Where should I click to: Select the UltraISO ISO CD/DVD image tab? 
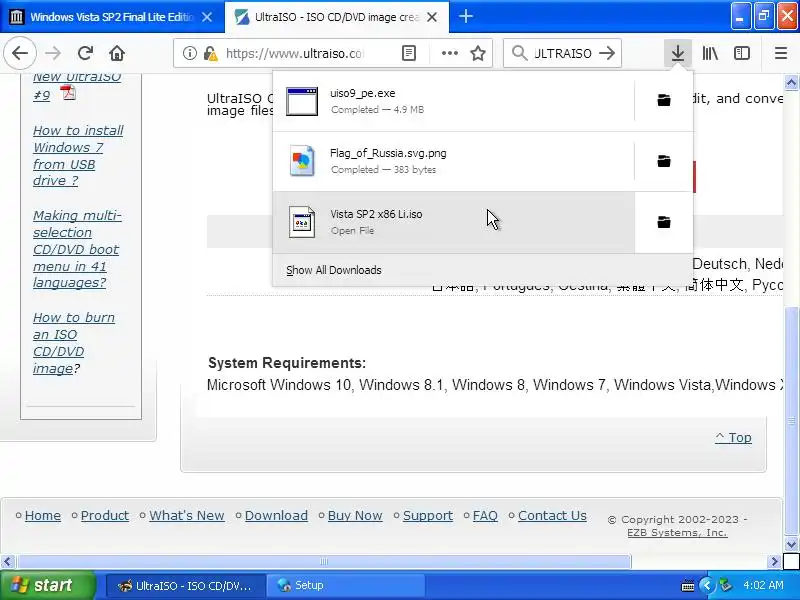(x=336, y=17)
